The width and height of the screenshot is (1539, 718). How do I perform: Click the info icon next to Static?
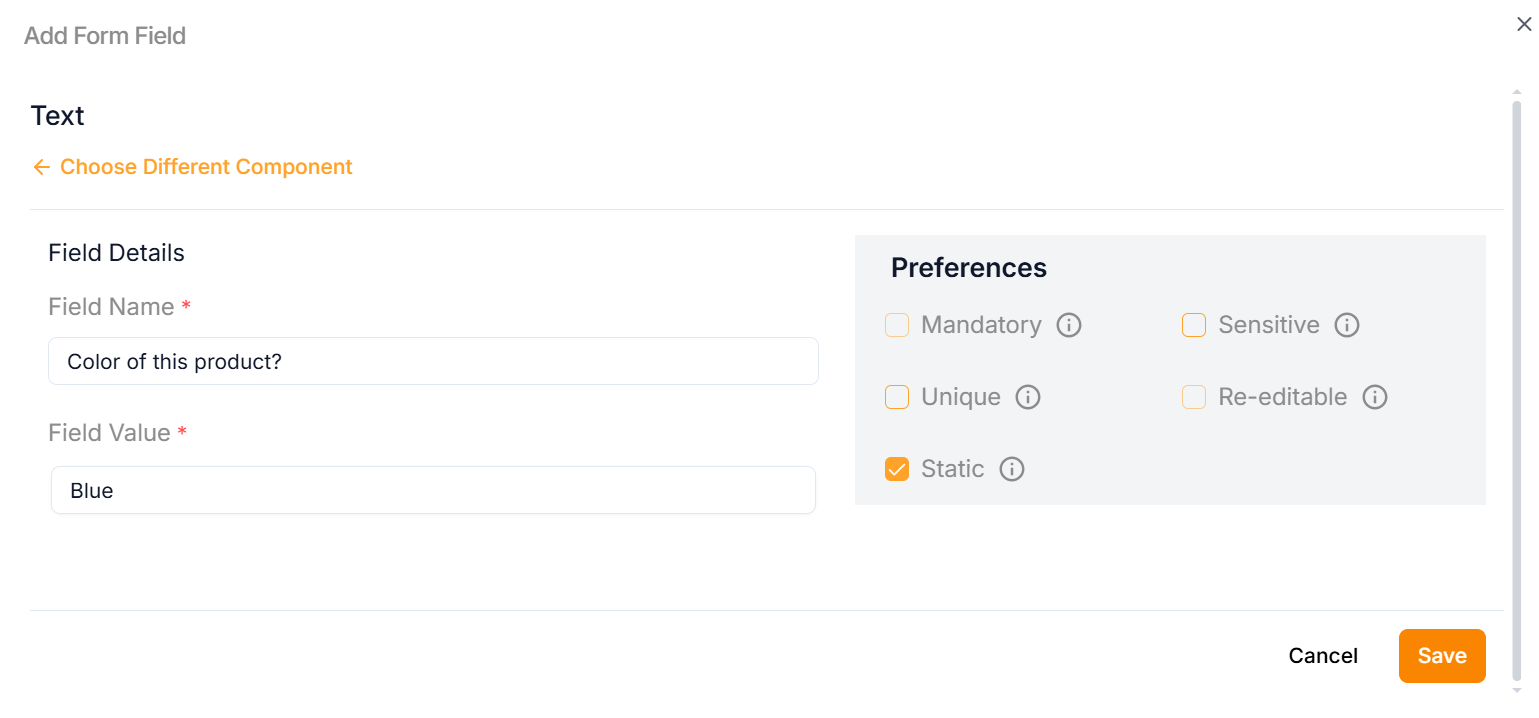point(1012,469)
